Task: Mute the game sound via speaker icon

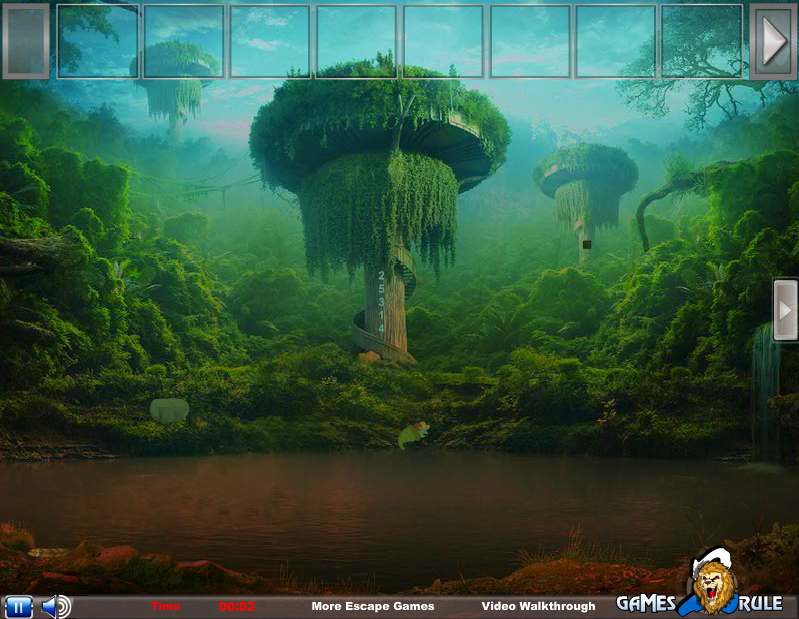Action: pyautogui.click(x=56, y=607)
